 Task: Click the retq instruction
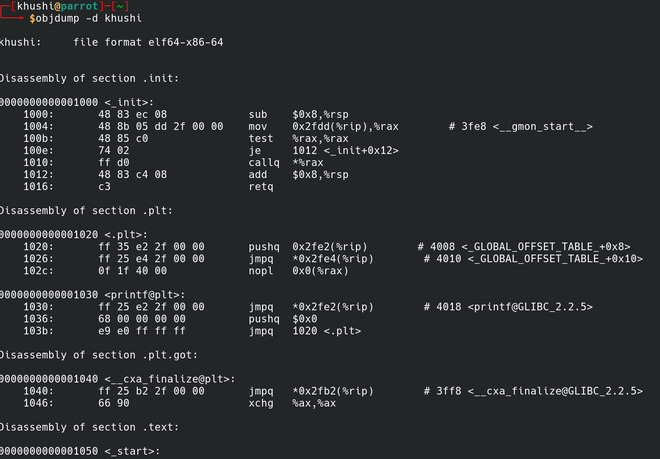click(x=260, y=185)
